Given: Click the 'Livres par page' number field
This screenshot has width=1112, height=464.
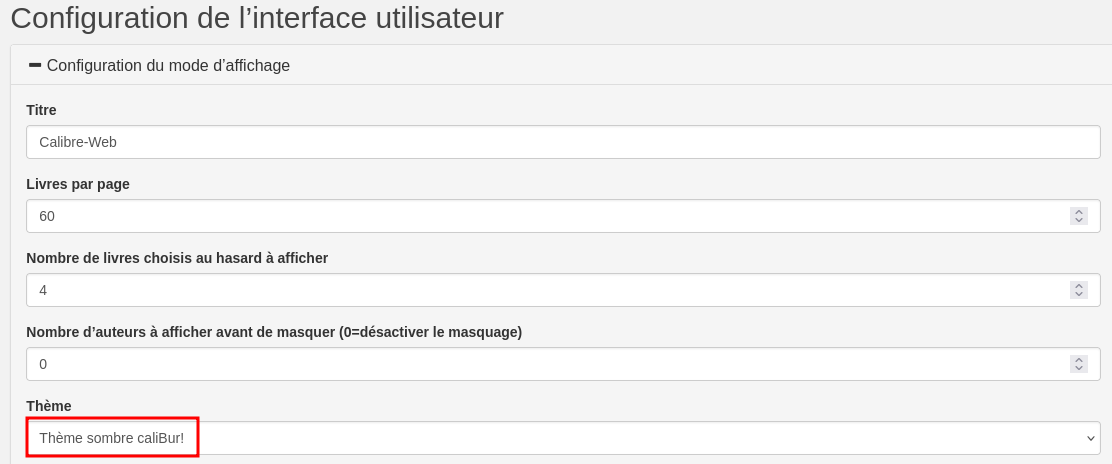Looking at the screenshot, I should point(545,216).
